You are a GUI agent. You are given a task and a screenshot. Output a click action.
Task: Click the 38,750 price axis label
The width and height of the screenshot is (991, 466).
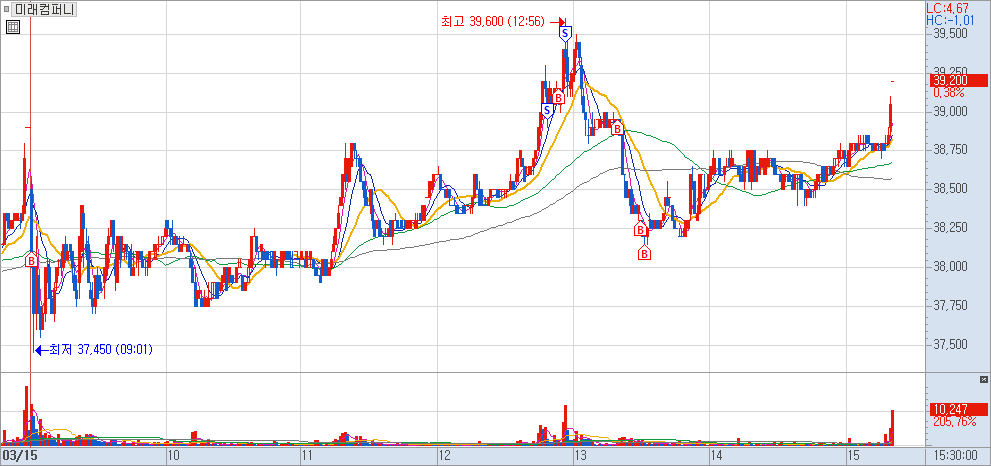950,150
